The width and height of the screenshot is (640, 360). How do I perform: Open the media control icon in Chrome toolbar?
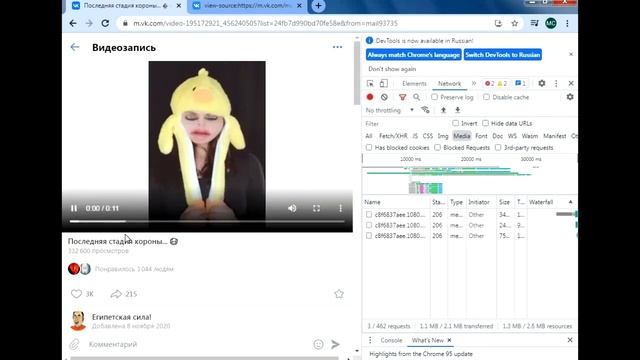click(534, 23)
